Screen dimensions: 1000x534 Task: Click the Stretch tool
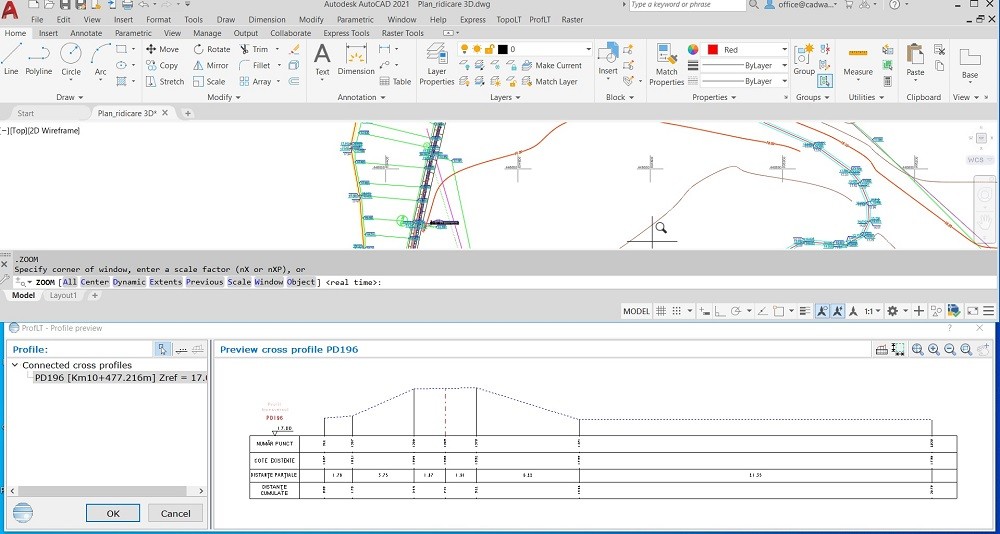click(x=165, y=82)
